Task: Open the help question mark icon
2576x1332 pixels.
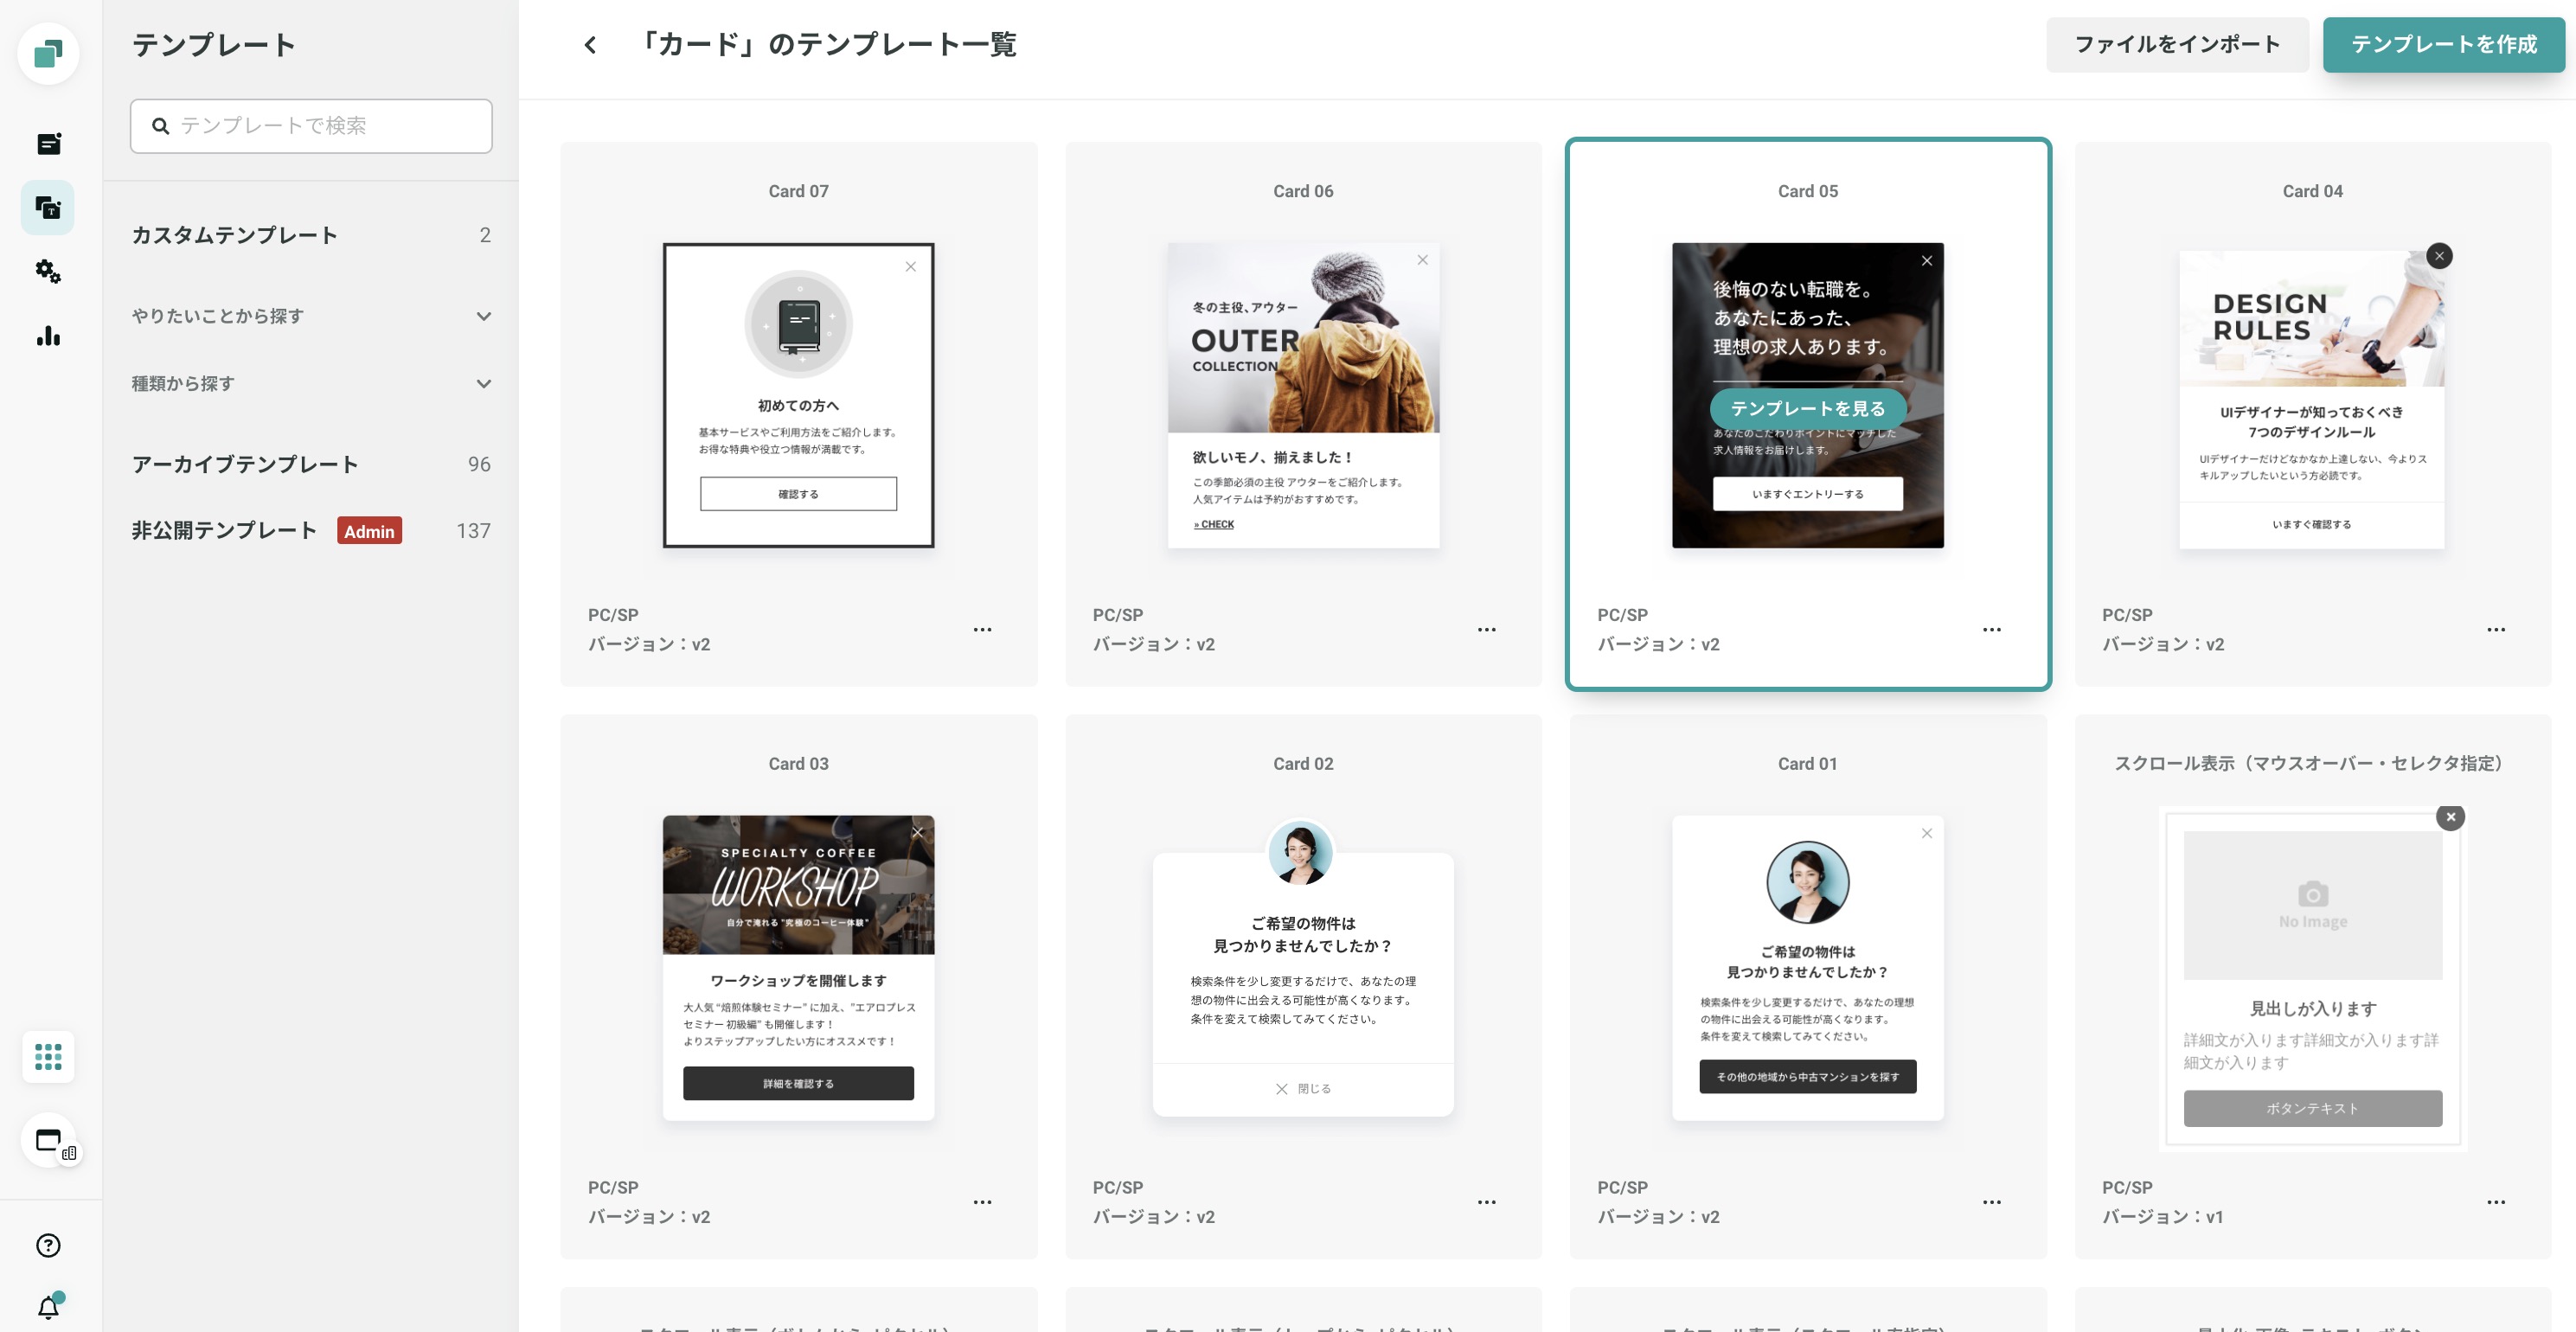Action: click(48, 1245)
